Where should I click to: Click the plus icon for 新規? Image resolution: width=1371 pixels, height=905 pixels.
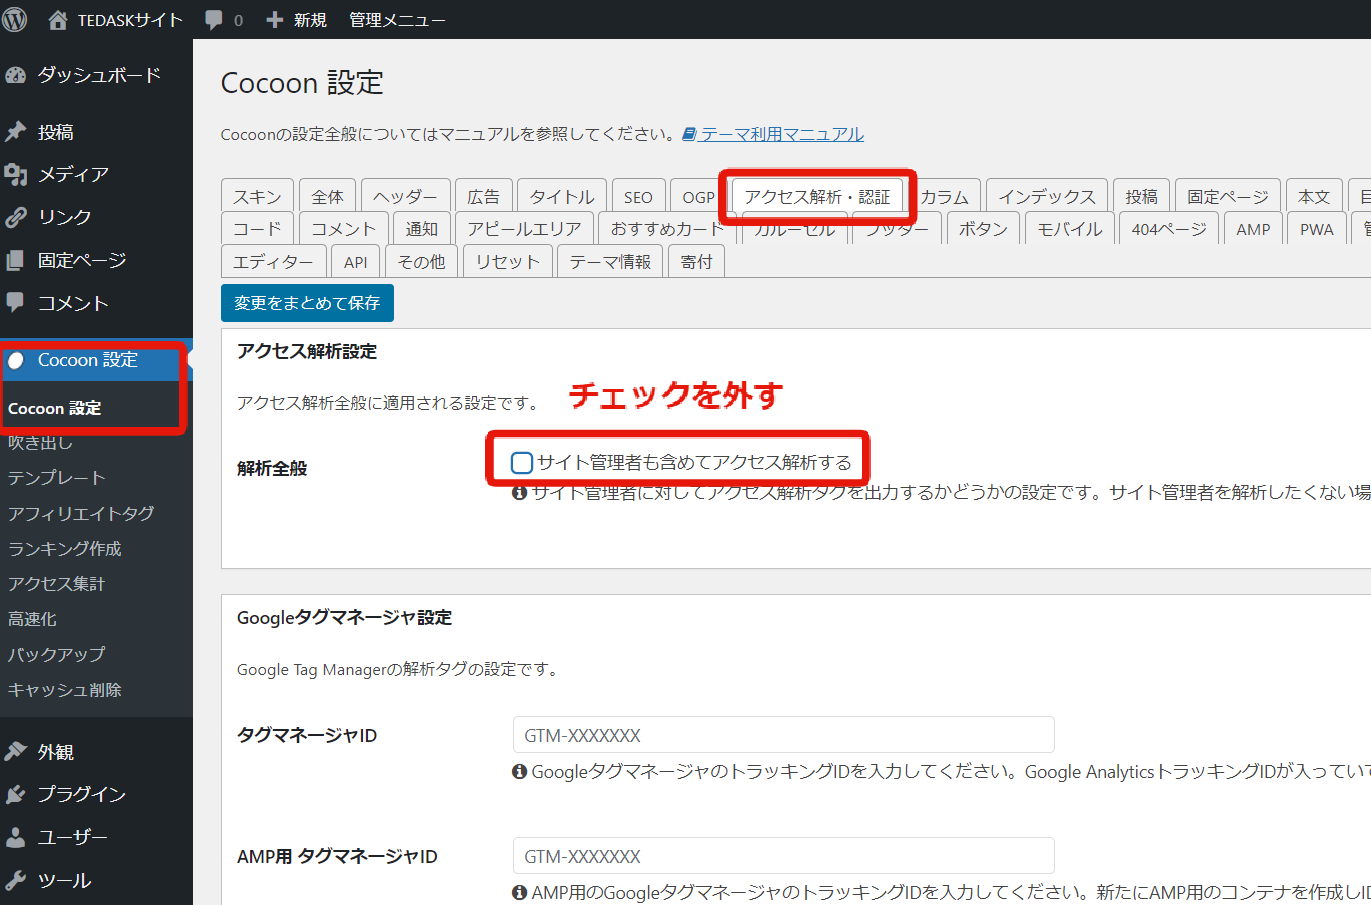tap(275, 20)
